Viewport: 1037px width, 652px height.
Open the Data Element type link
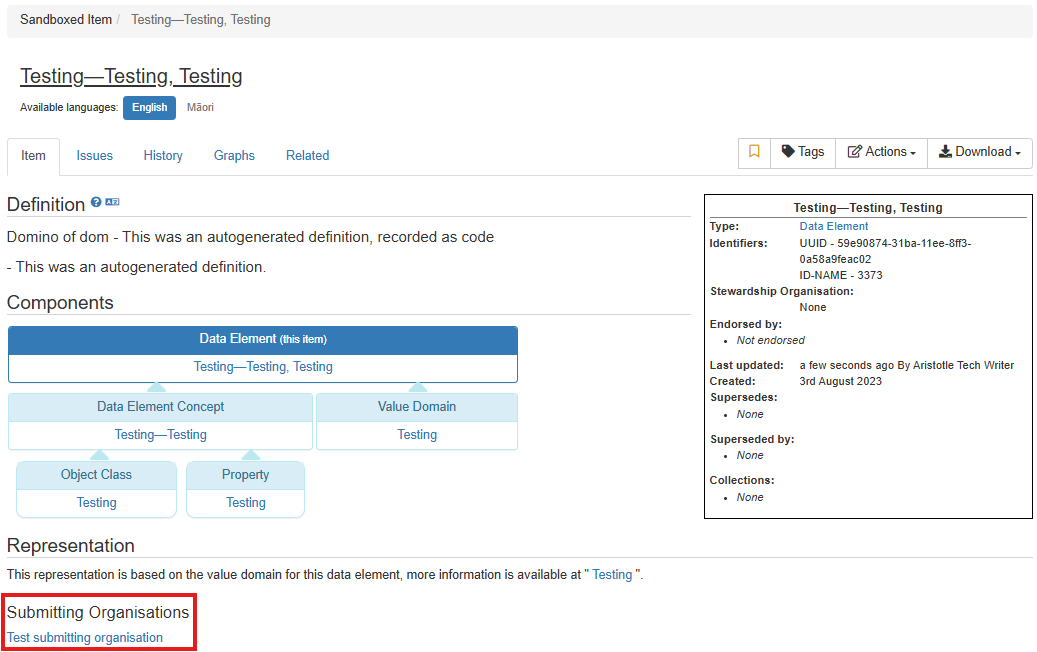pos(834,227)
